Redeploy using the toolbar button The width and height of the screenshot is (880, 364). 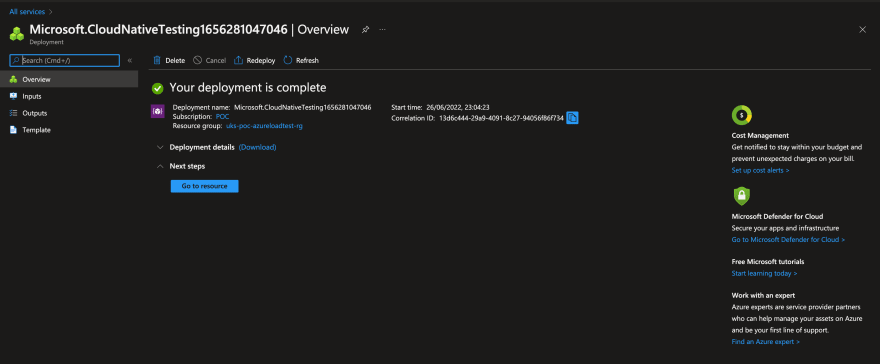[x=254, y=61]
